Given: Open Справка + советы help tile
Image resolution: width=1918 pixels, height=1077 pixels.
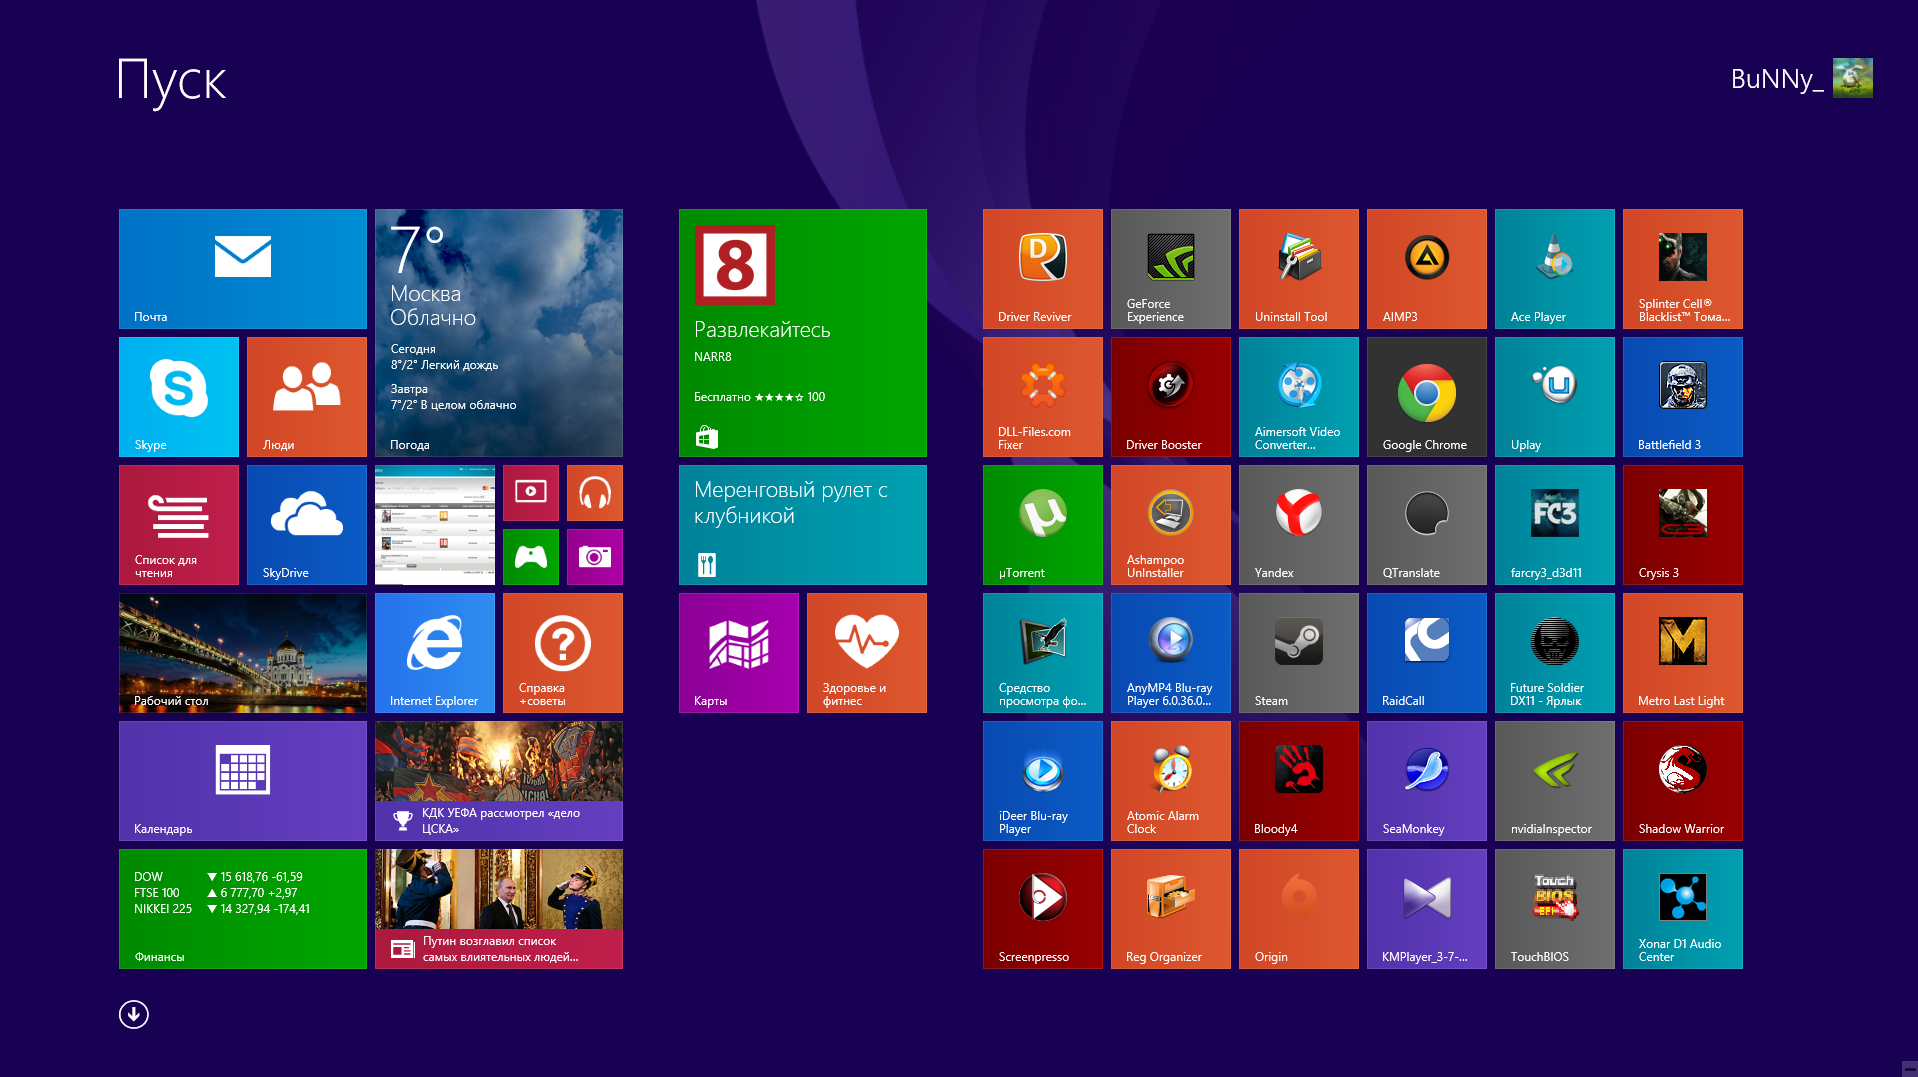Looking at the screenshot, I should click(563, 653).
